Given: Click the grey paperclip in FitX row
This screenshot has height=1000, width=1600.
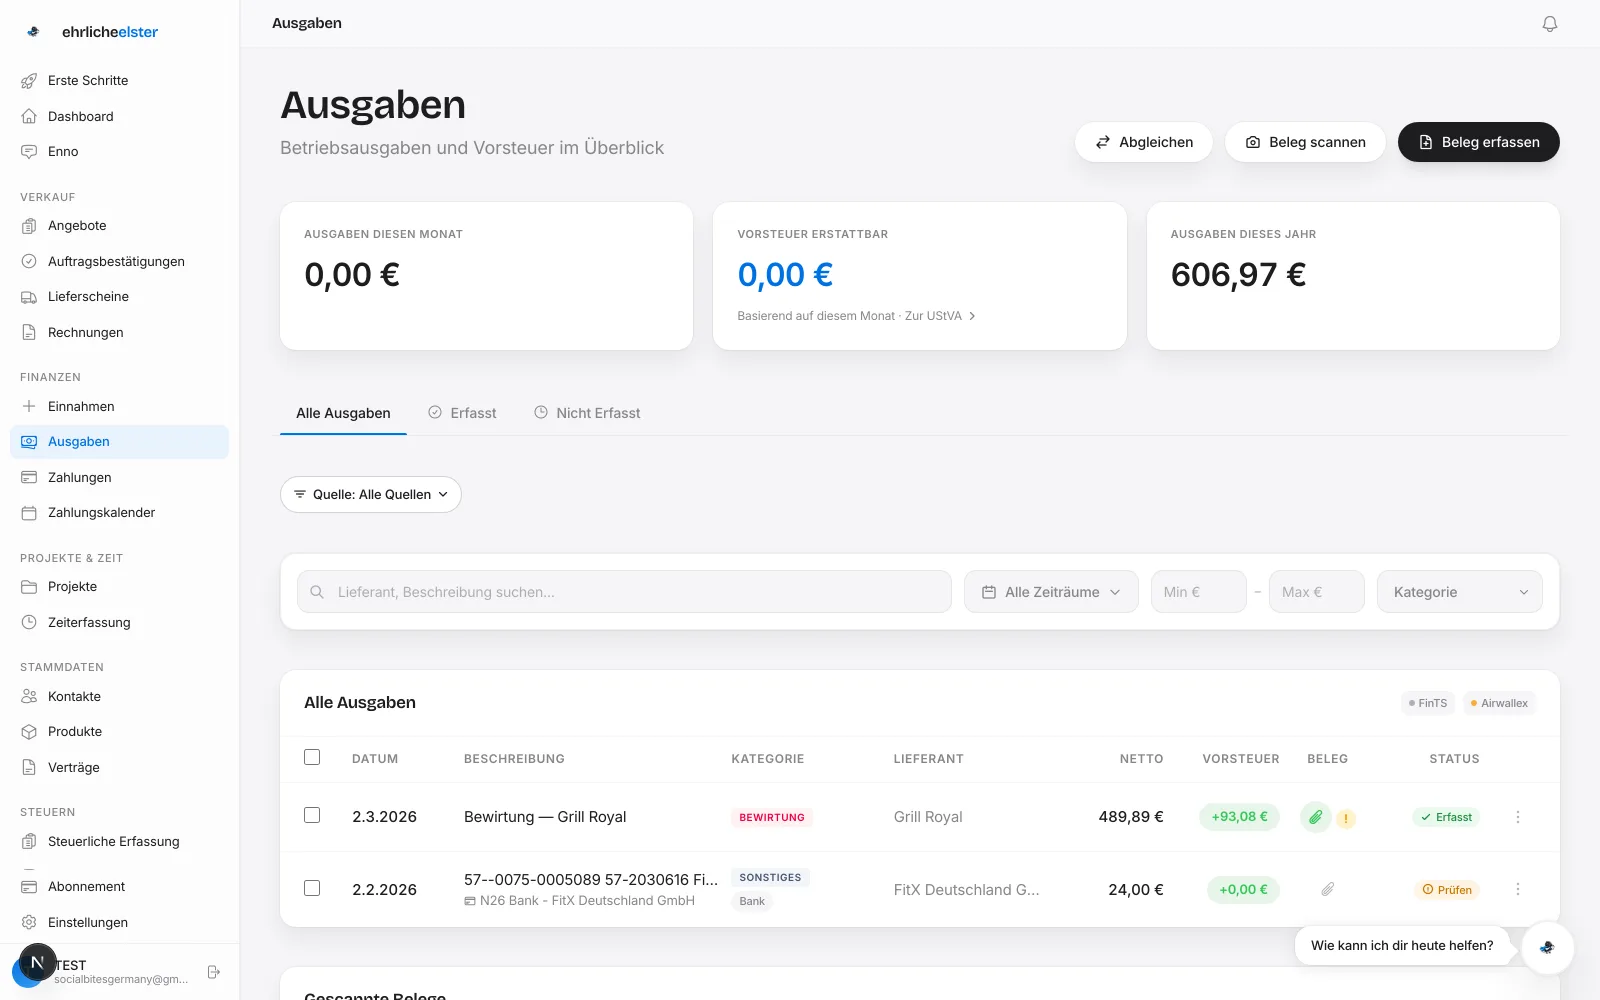Looking at the screenshot, I should click(1328, 889).
